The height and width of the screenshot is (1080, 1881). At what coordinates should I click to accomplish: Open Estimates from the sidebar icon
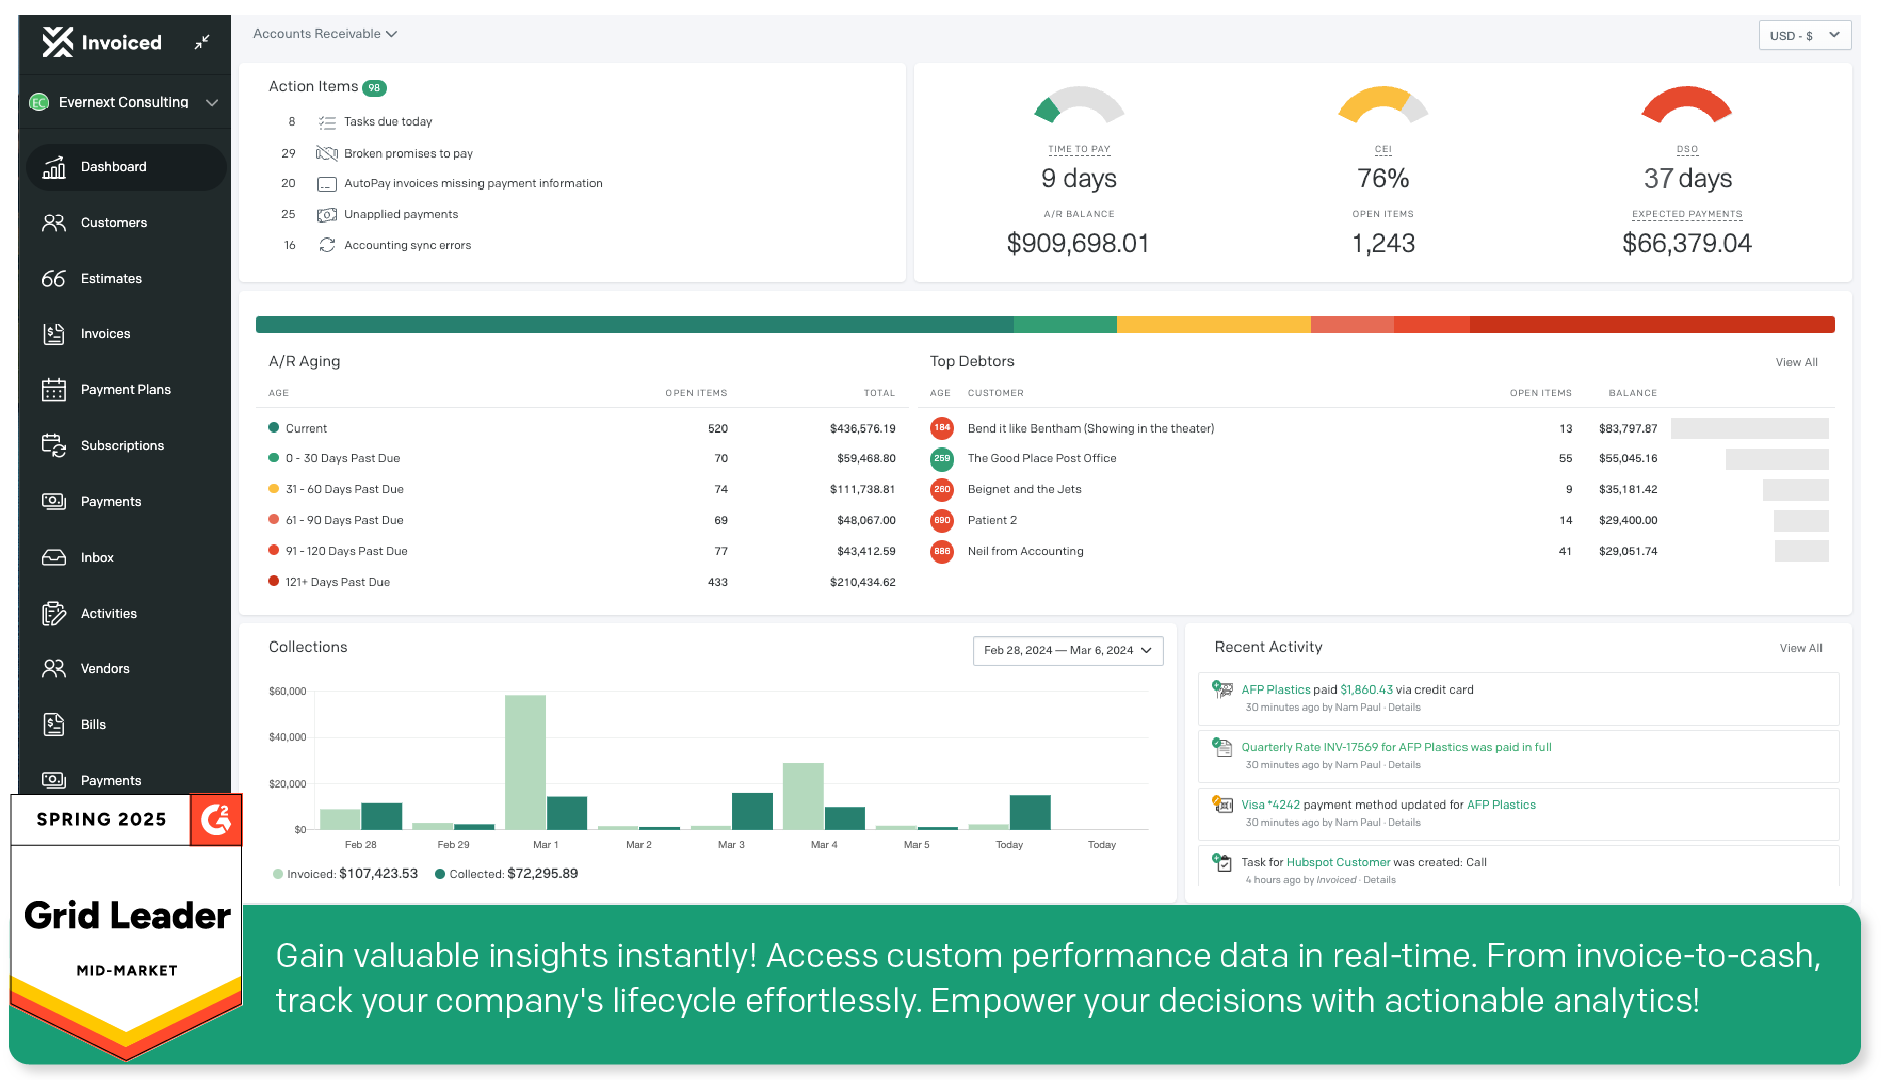54,278
